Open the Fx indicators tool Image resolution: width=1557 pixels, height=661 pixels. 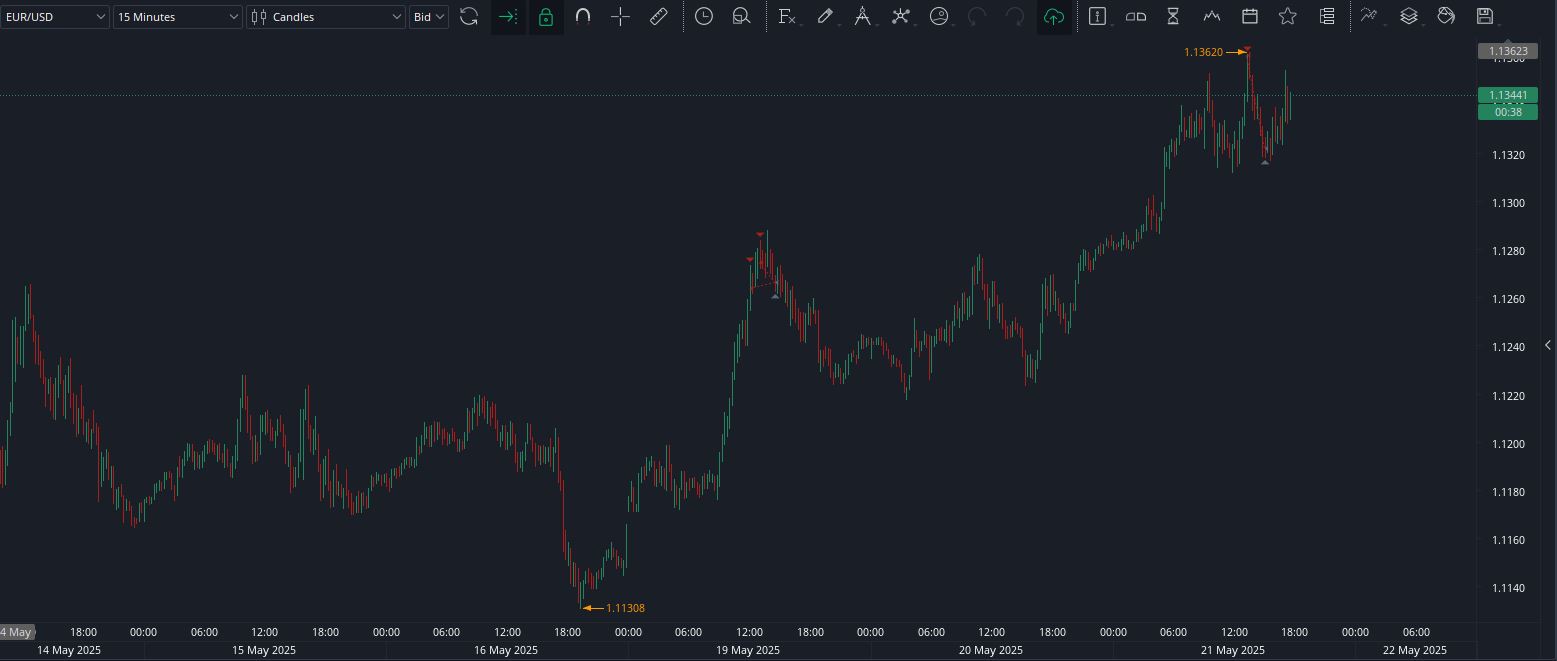tap(787, 17)
